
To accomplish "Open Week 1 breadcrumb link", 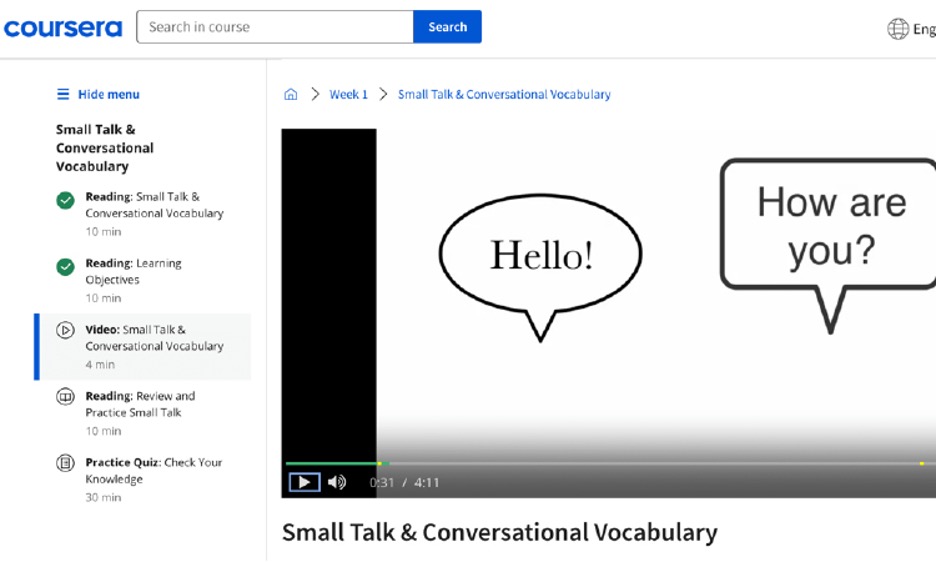I will pyautogui.click(x=349, y=94).
